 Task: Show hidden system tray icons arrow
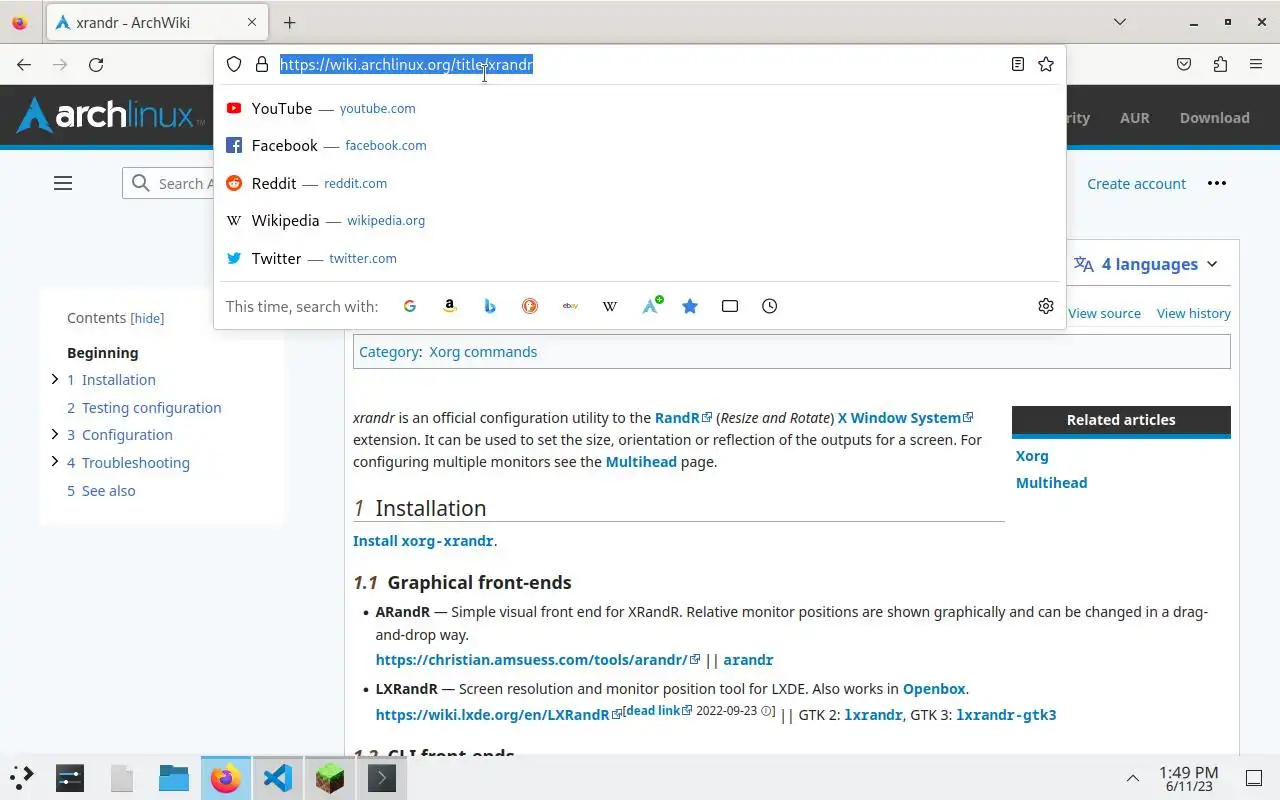point(1133,778)
